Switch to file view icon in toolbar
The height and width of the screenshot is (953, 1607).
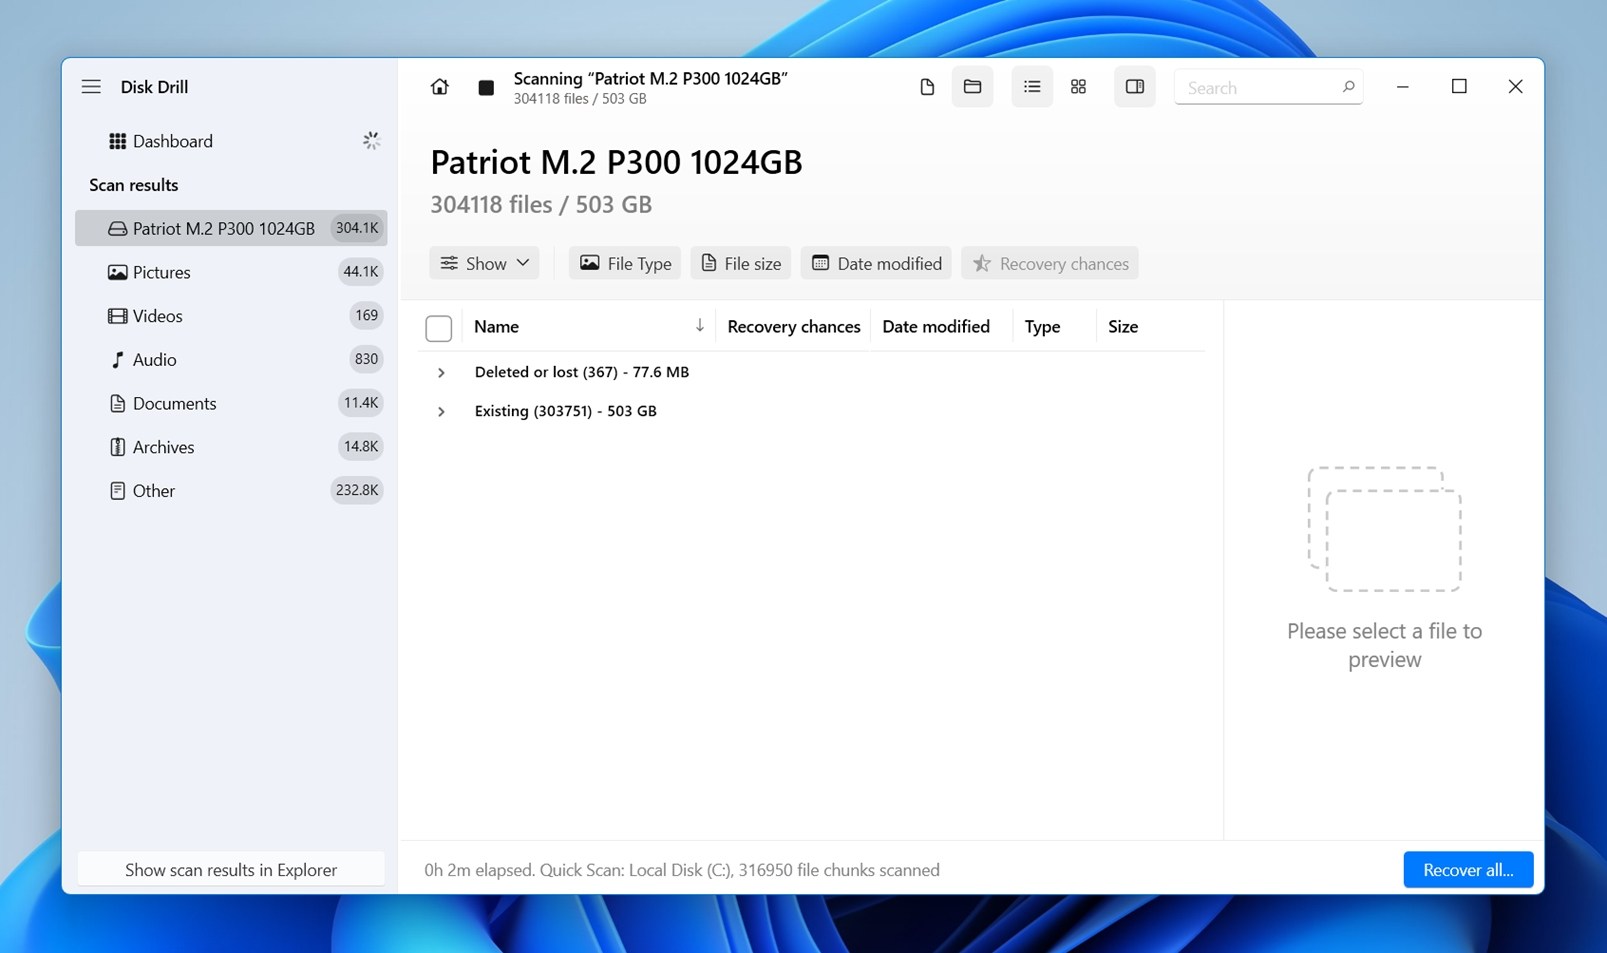coord(927,87)
